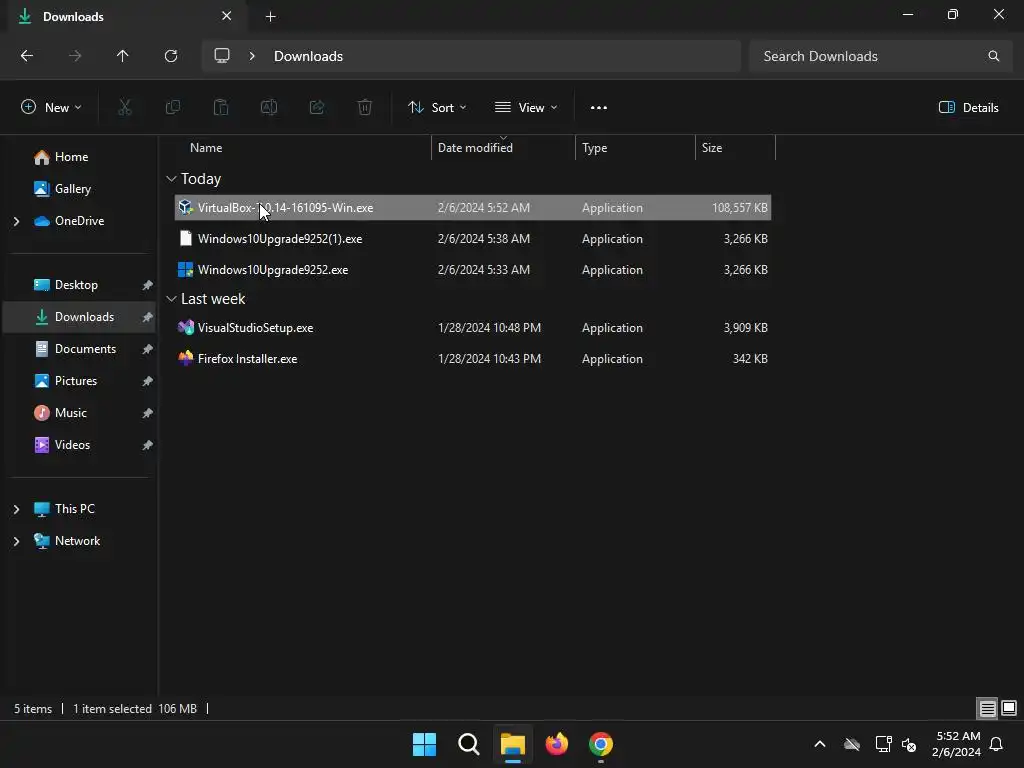Viewport: 1024px width, 768px height.
Task: Expand the Network tree node
Action: pyautogui.click(x=16, y=541)
